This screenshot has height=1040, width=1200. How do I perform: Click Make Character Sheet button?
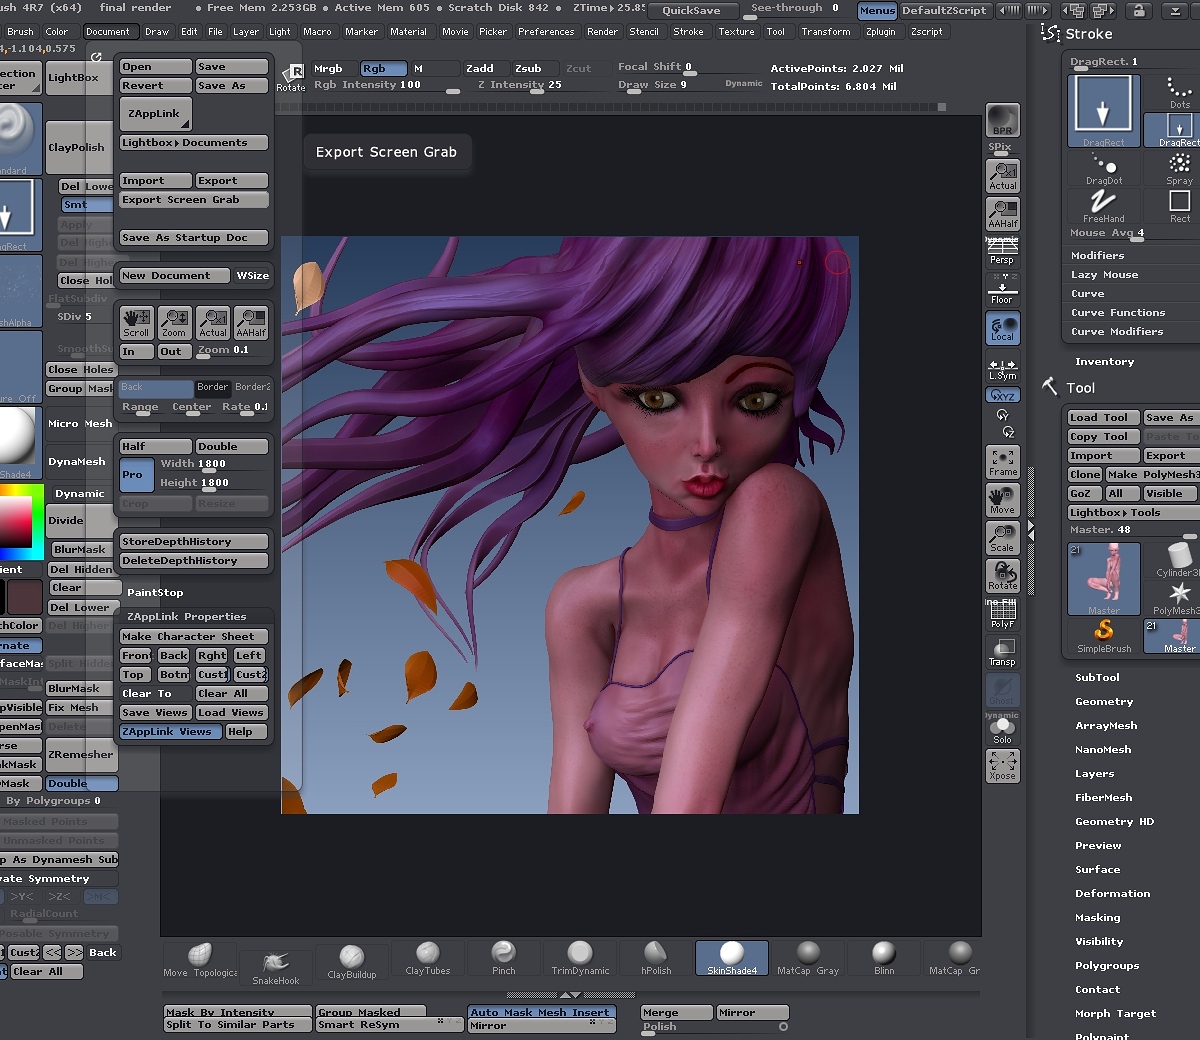(194, 636)
